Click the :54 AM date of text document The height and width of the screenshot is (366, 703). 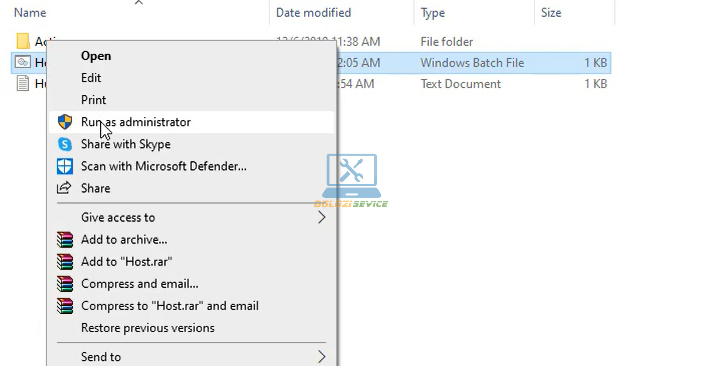click(356, 84)
